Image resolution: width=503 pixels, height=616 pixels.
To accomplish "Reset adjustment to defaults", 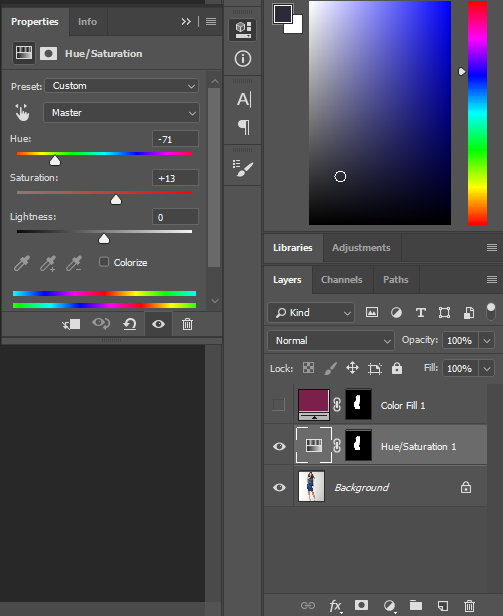I will 130,324.
